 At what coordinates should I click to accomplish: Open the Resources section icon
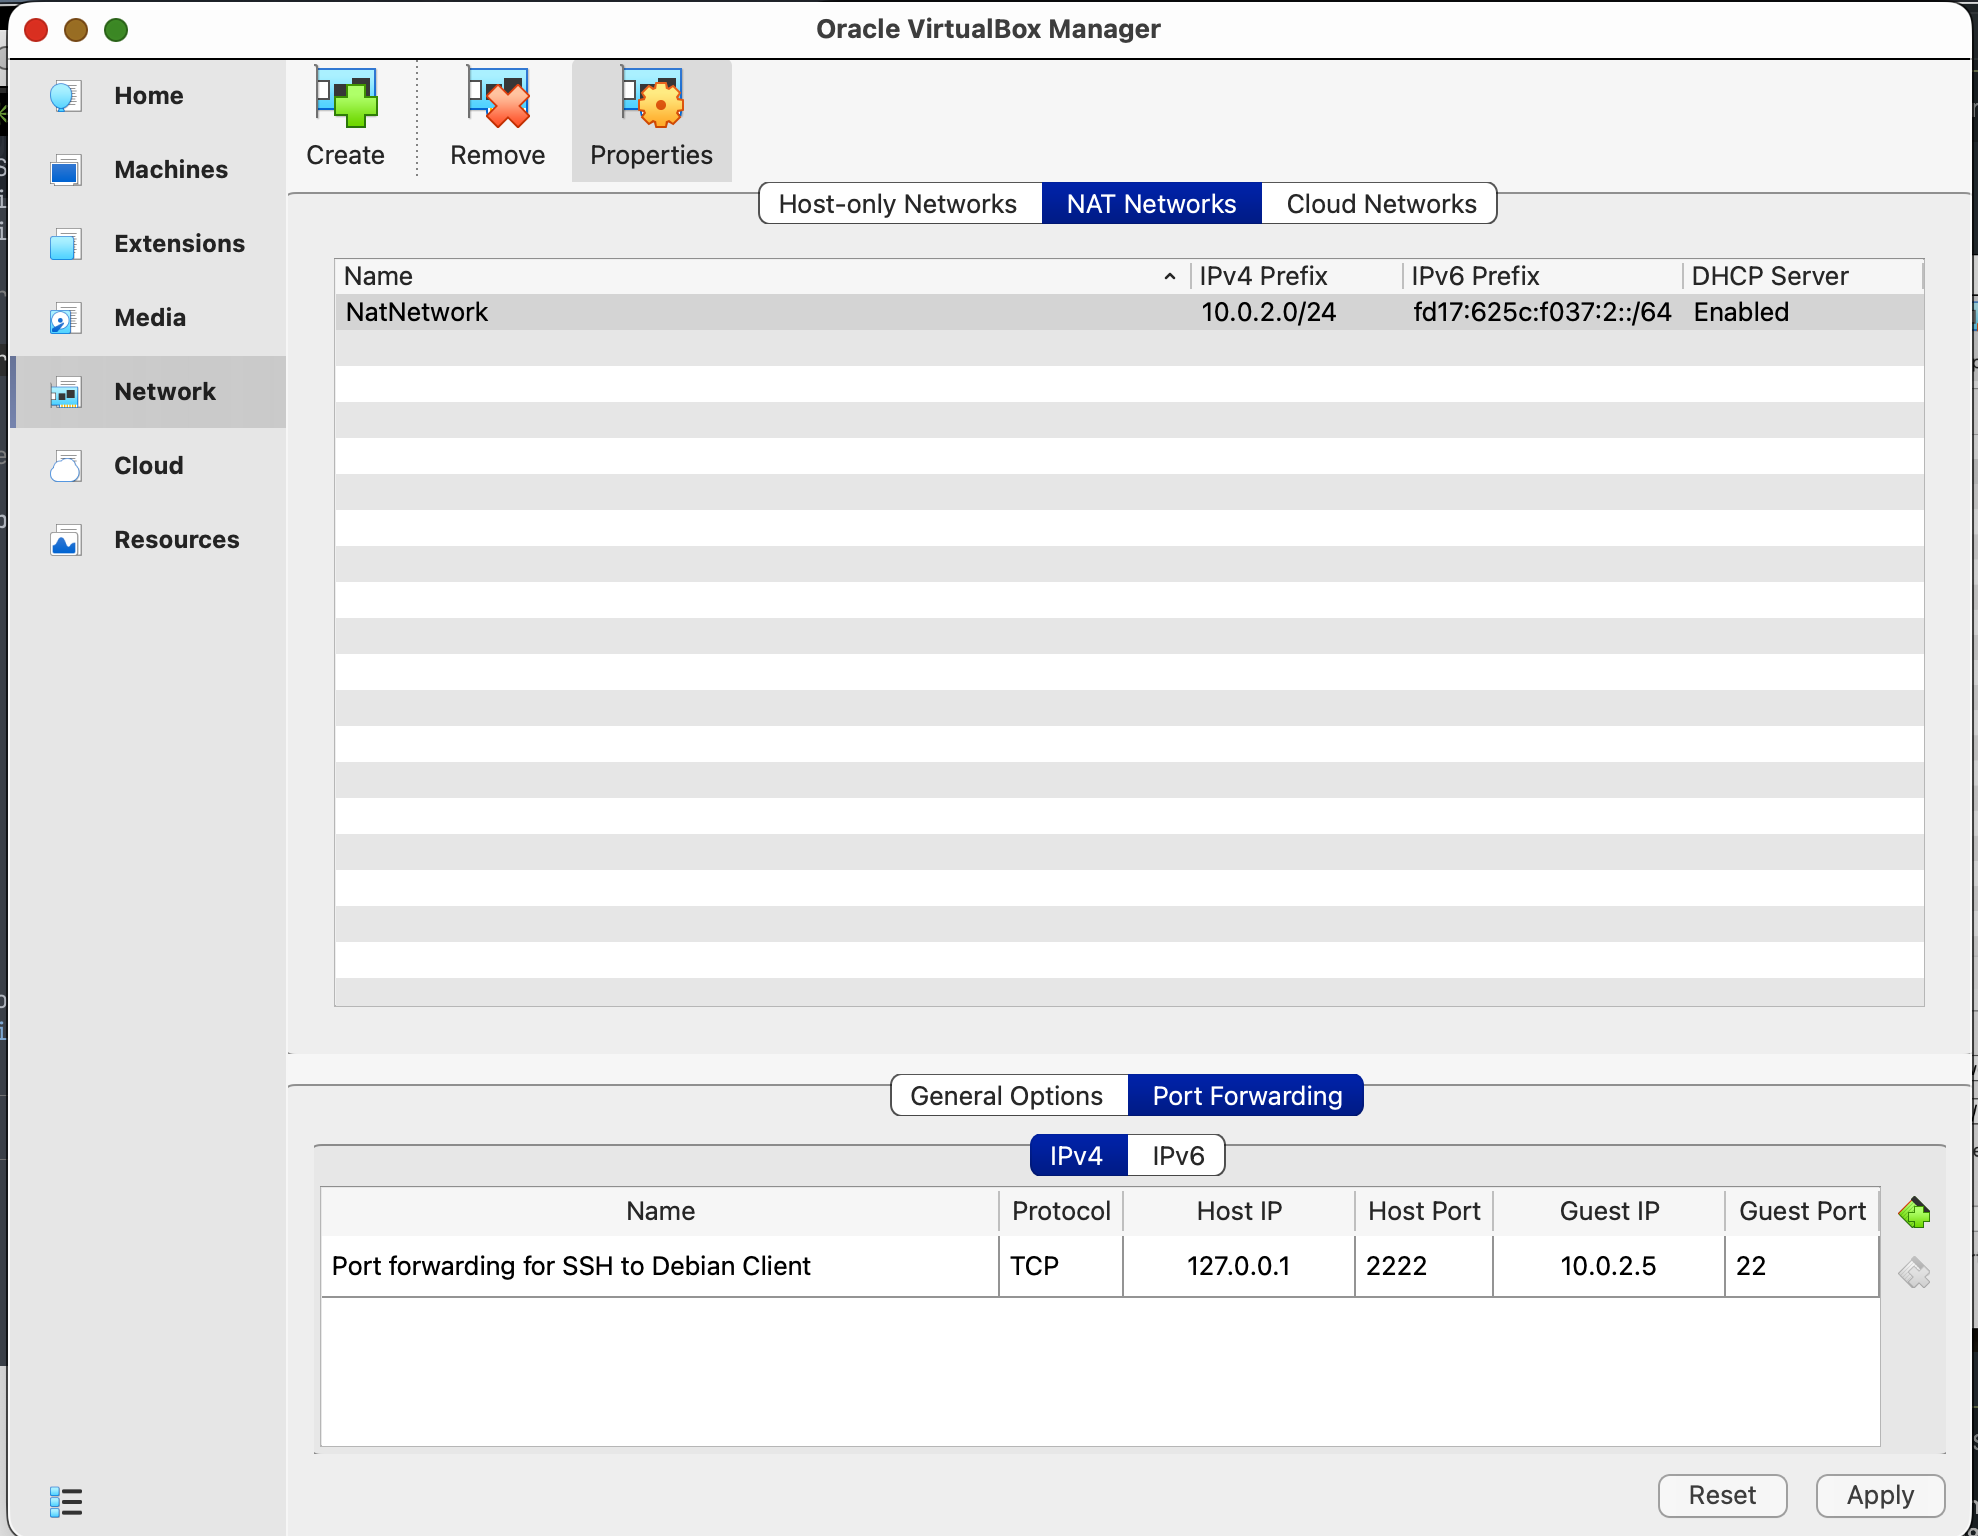click(x=65, y=539)
